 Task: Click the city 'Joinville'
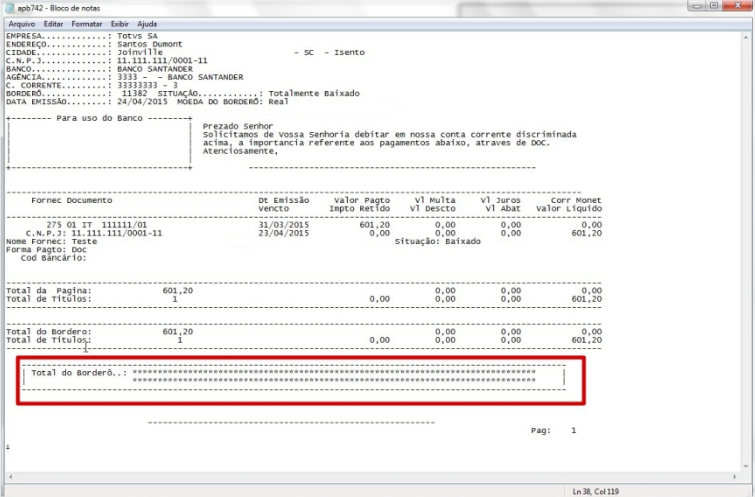tap(140, 52)
